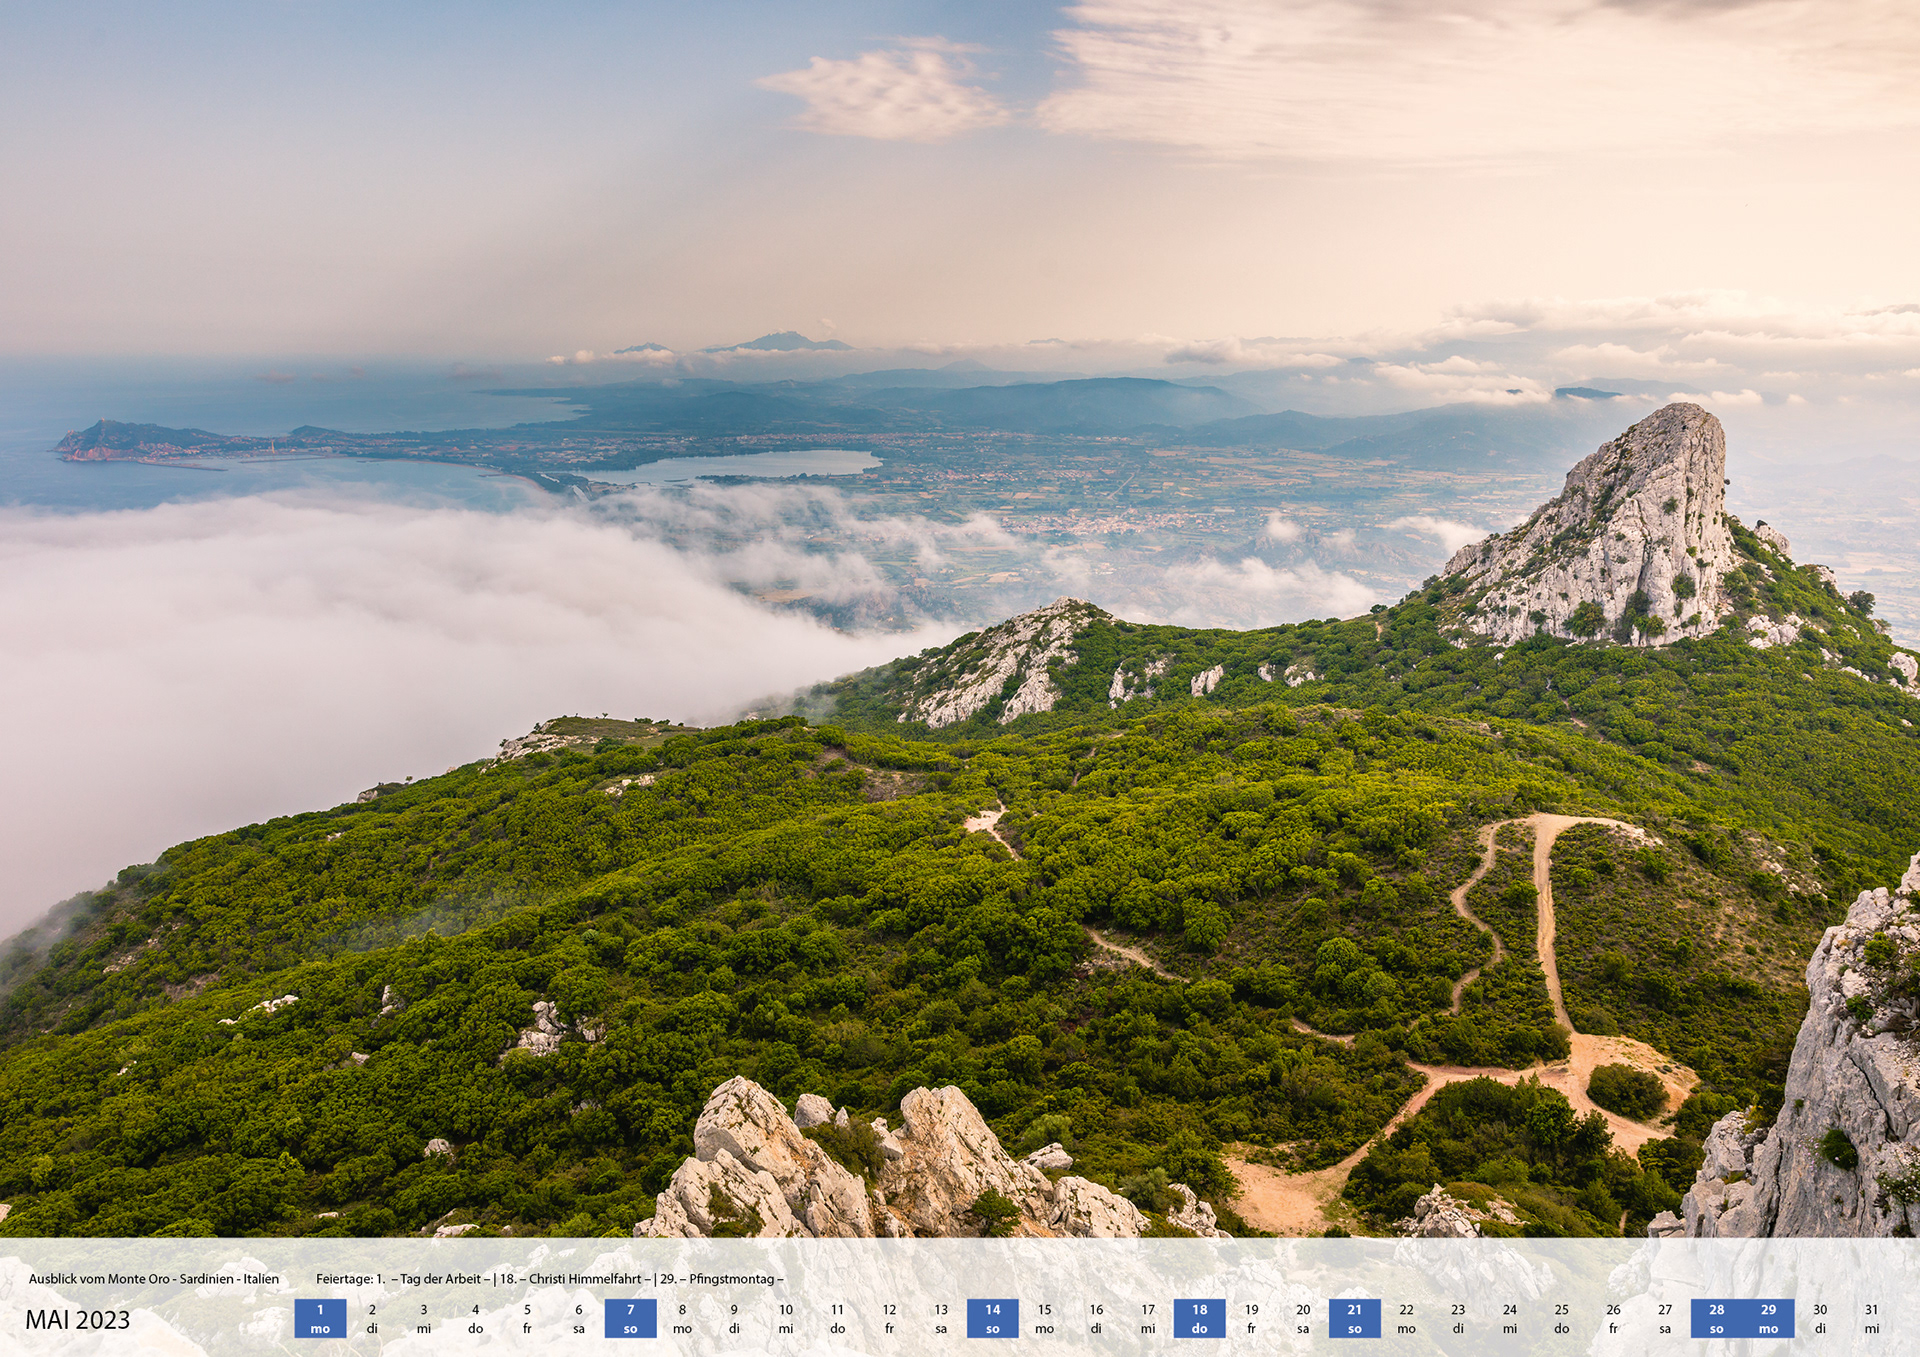Select day 2 di
Viewport: 1920px width, 1357px height.
[x=372, y=1318]
